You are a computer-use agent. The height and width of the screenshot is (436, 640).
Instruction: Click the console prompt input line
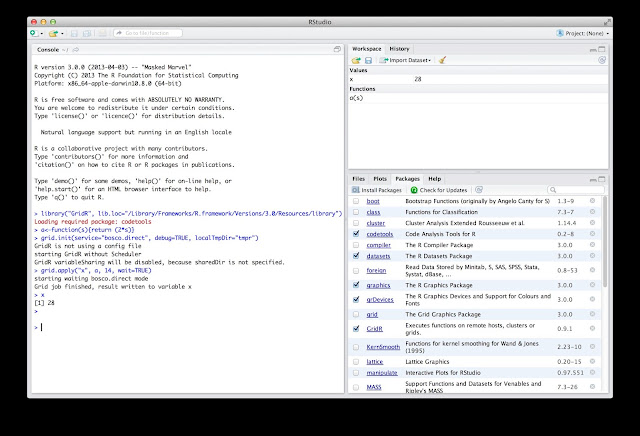[x=188, y=327]
